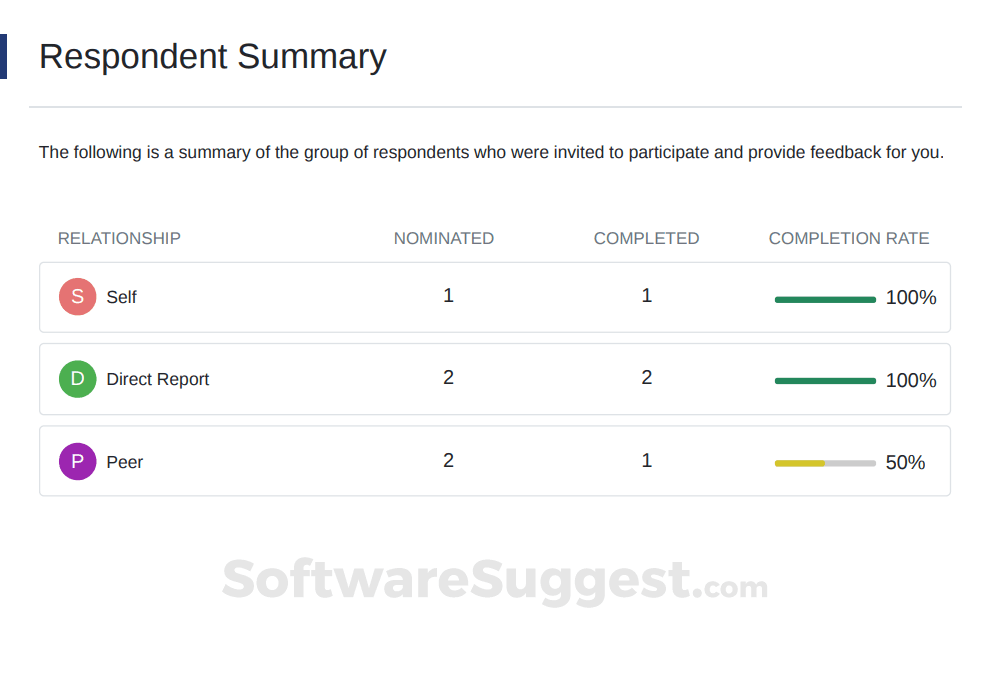
Task: Select the Direct Report relationship label
Action: tap(158, 380)
